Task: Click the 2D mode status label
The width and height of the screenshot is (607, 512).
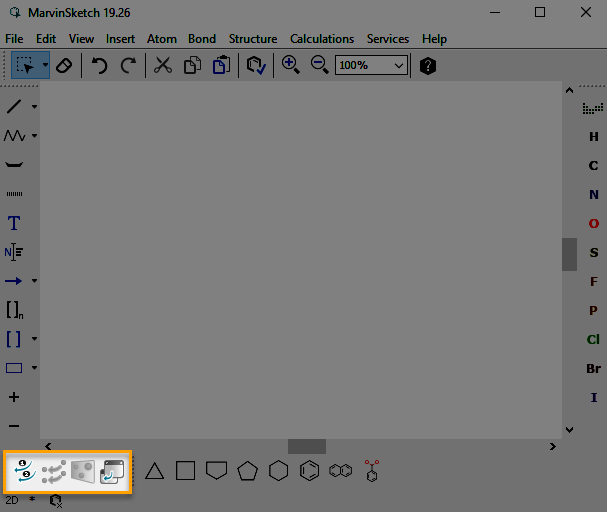Action: click(x=12, y=498)
